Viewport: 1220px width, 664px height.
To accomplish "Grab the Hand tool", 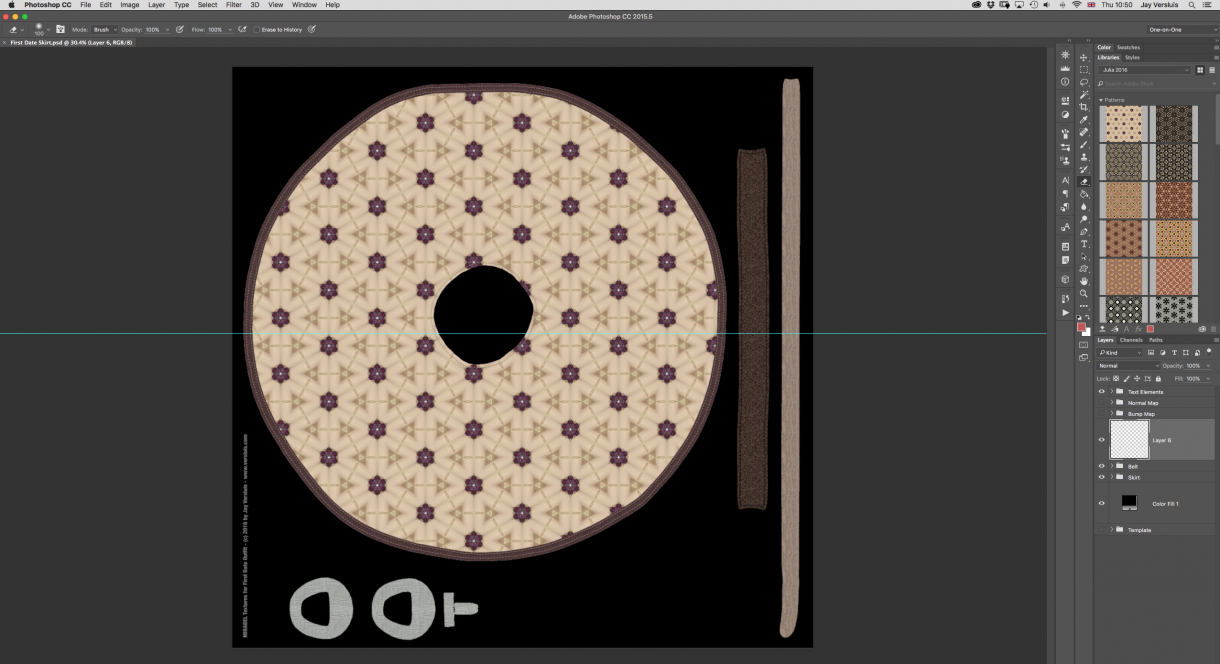I will (1083, 282).
